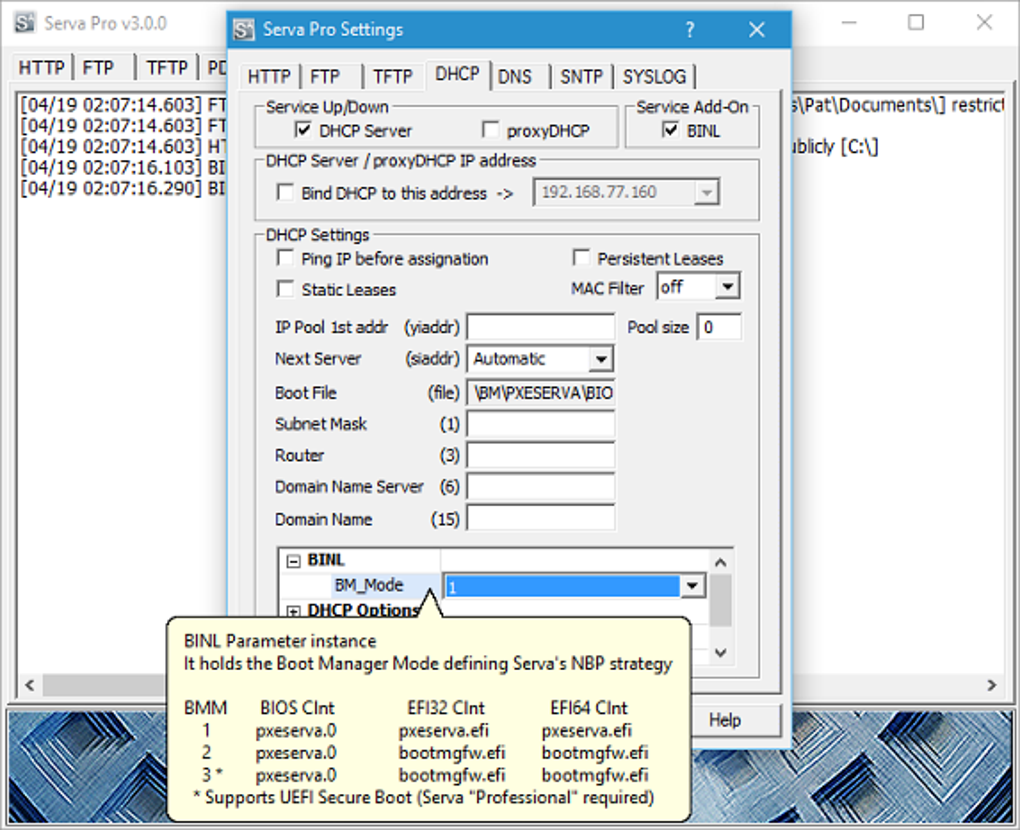Select the BM_Mode row in the options tree
The image size is (1020, 830).
[369, 585]
